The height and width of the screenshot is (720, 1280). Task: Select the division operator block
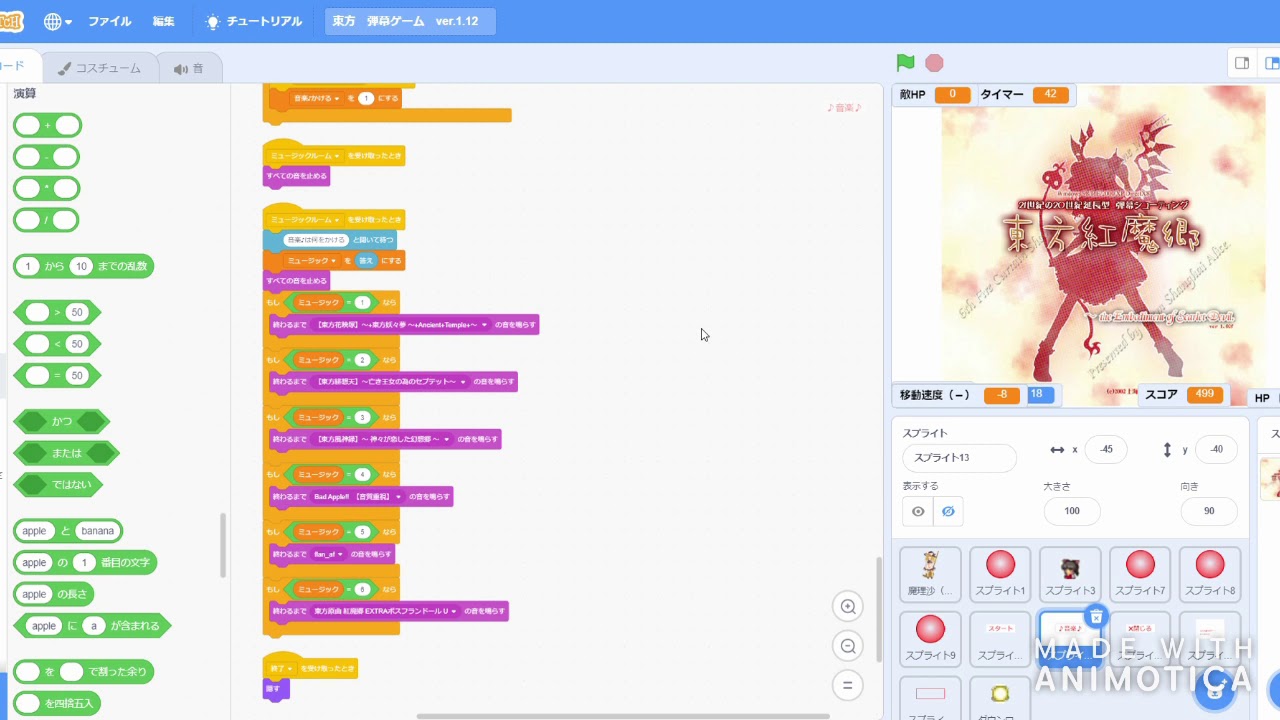(46, 220)
